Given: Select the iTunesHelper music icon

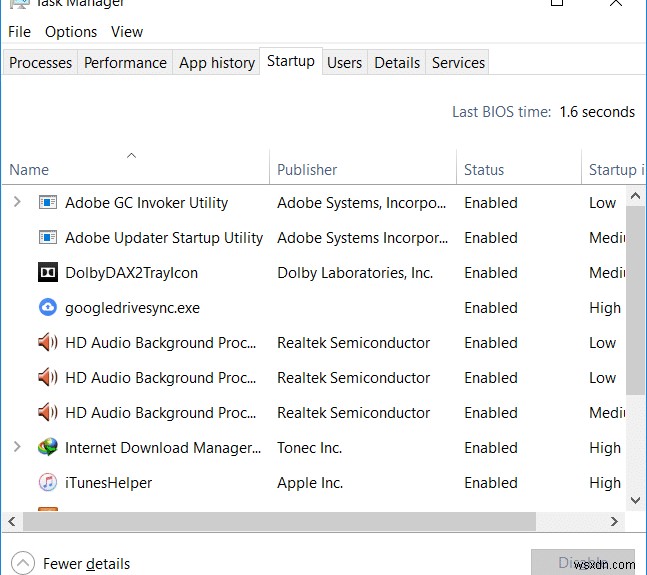Looking at the screenshot, I should click(47, 483).
